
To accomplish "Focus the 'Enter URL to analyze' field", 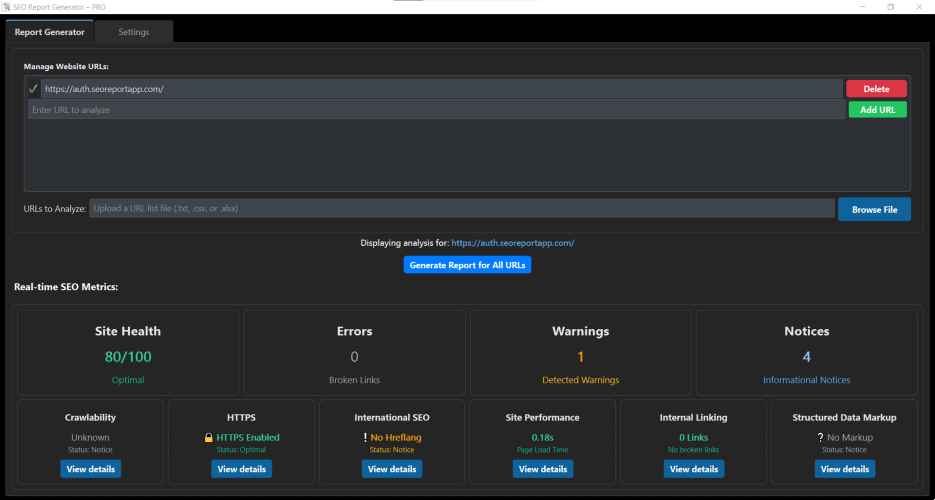I will click(436, 110).
